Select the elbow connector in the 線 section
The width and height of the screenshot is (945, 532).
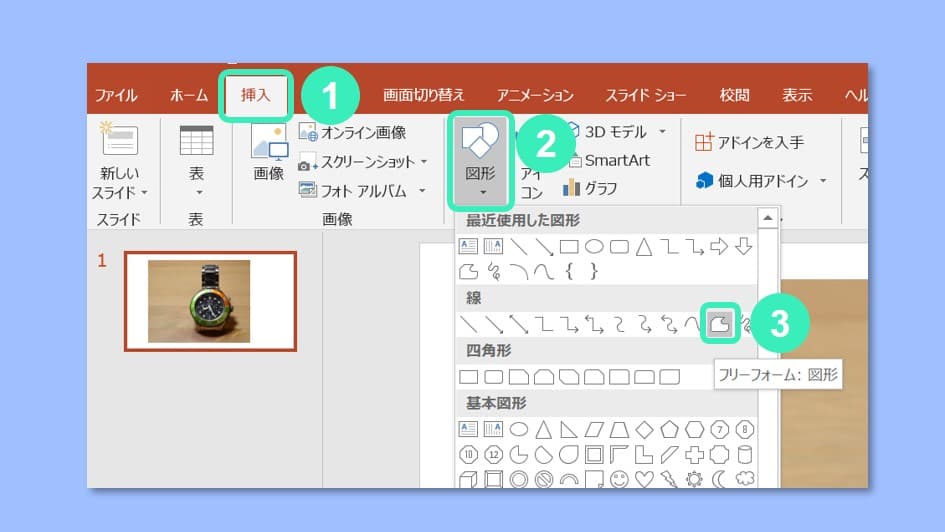[544, 324]
